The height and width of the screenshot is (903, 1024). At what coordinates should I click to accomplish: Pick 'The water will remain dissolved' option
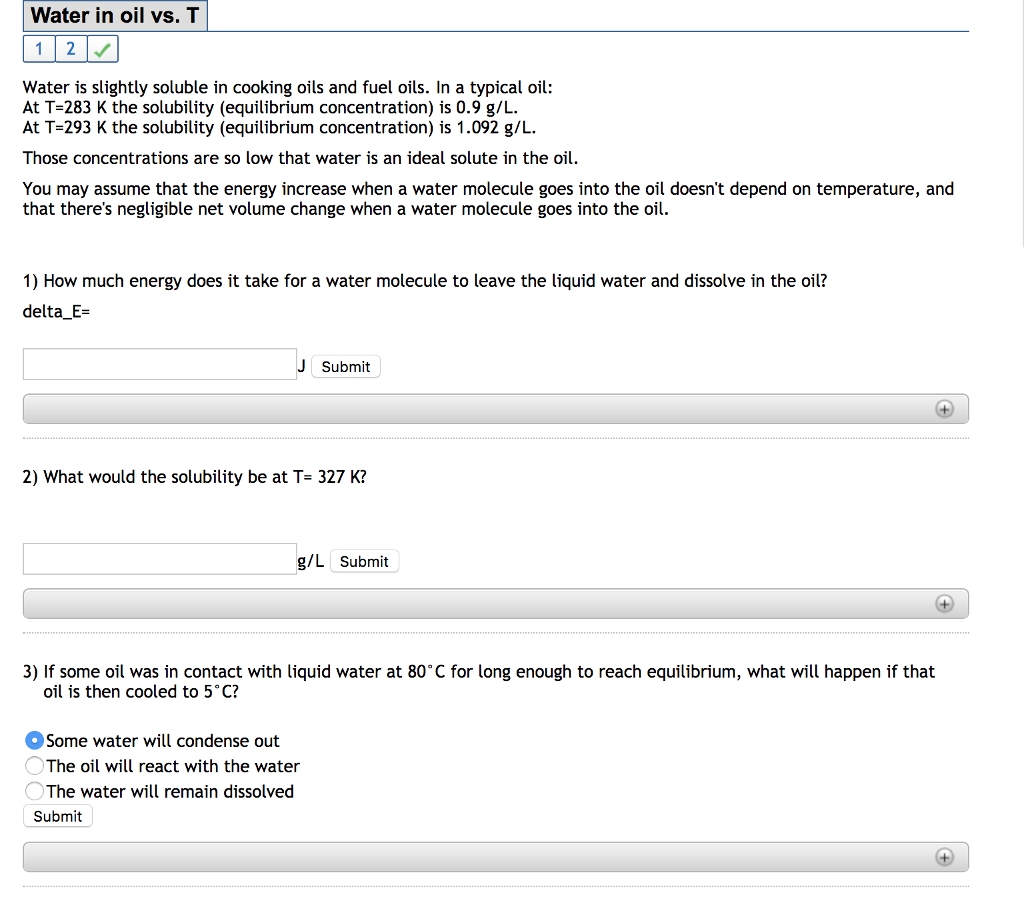(35, 791)
